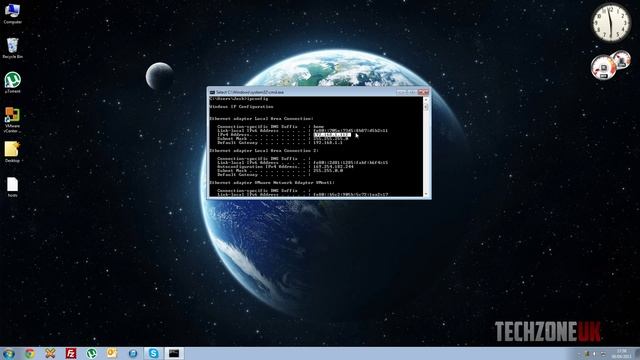Screen dimensions: 640x360
Task: Click the cmd window title bar text
Action: tap(250, 92)
